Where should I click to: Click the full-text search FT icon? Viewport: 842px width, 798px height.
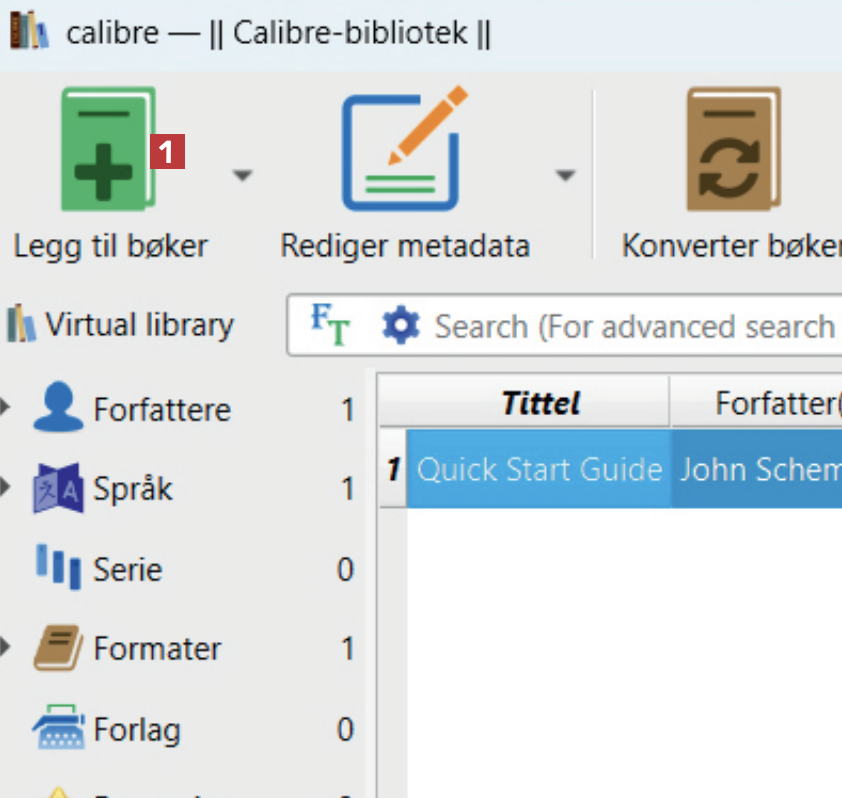click(x=329, y=324)
